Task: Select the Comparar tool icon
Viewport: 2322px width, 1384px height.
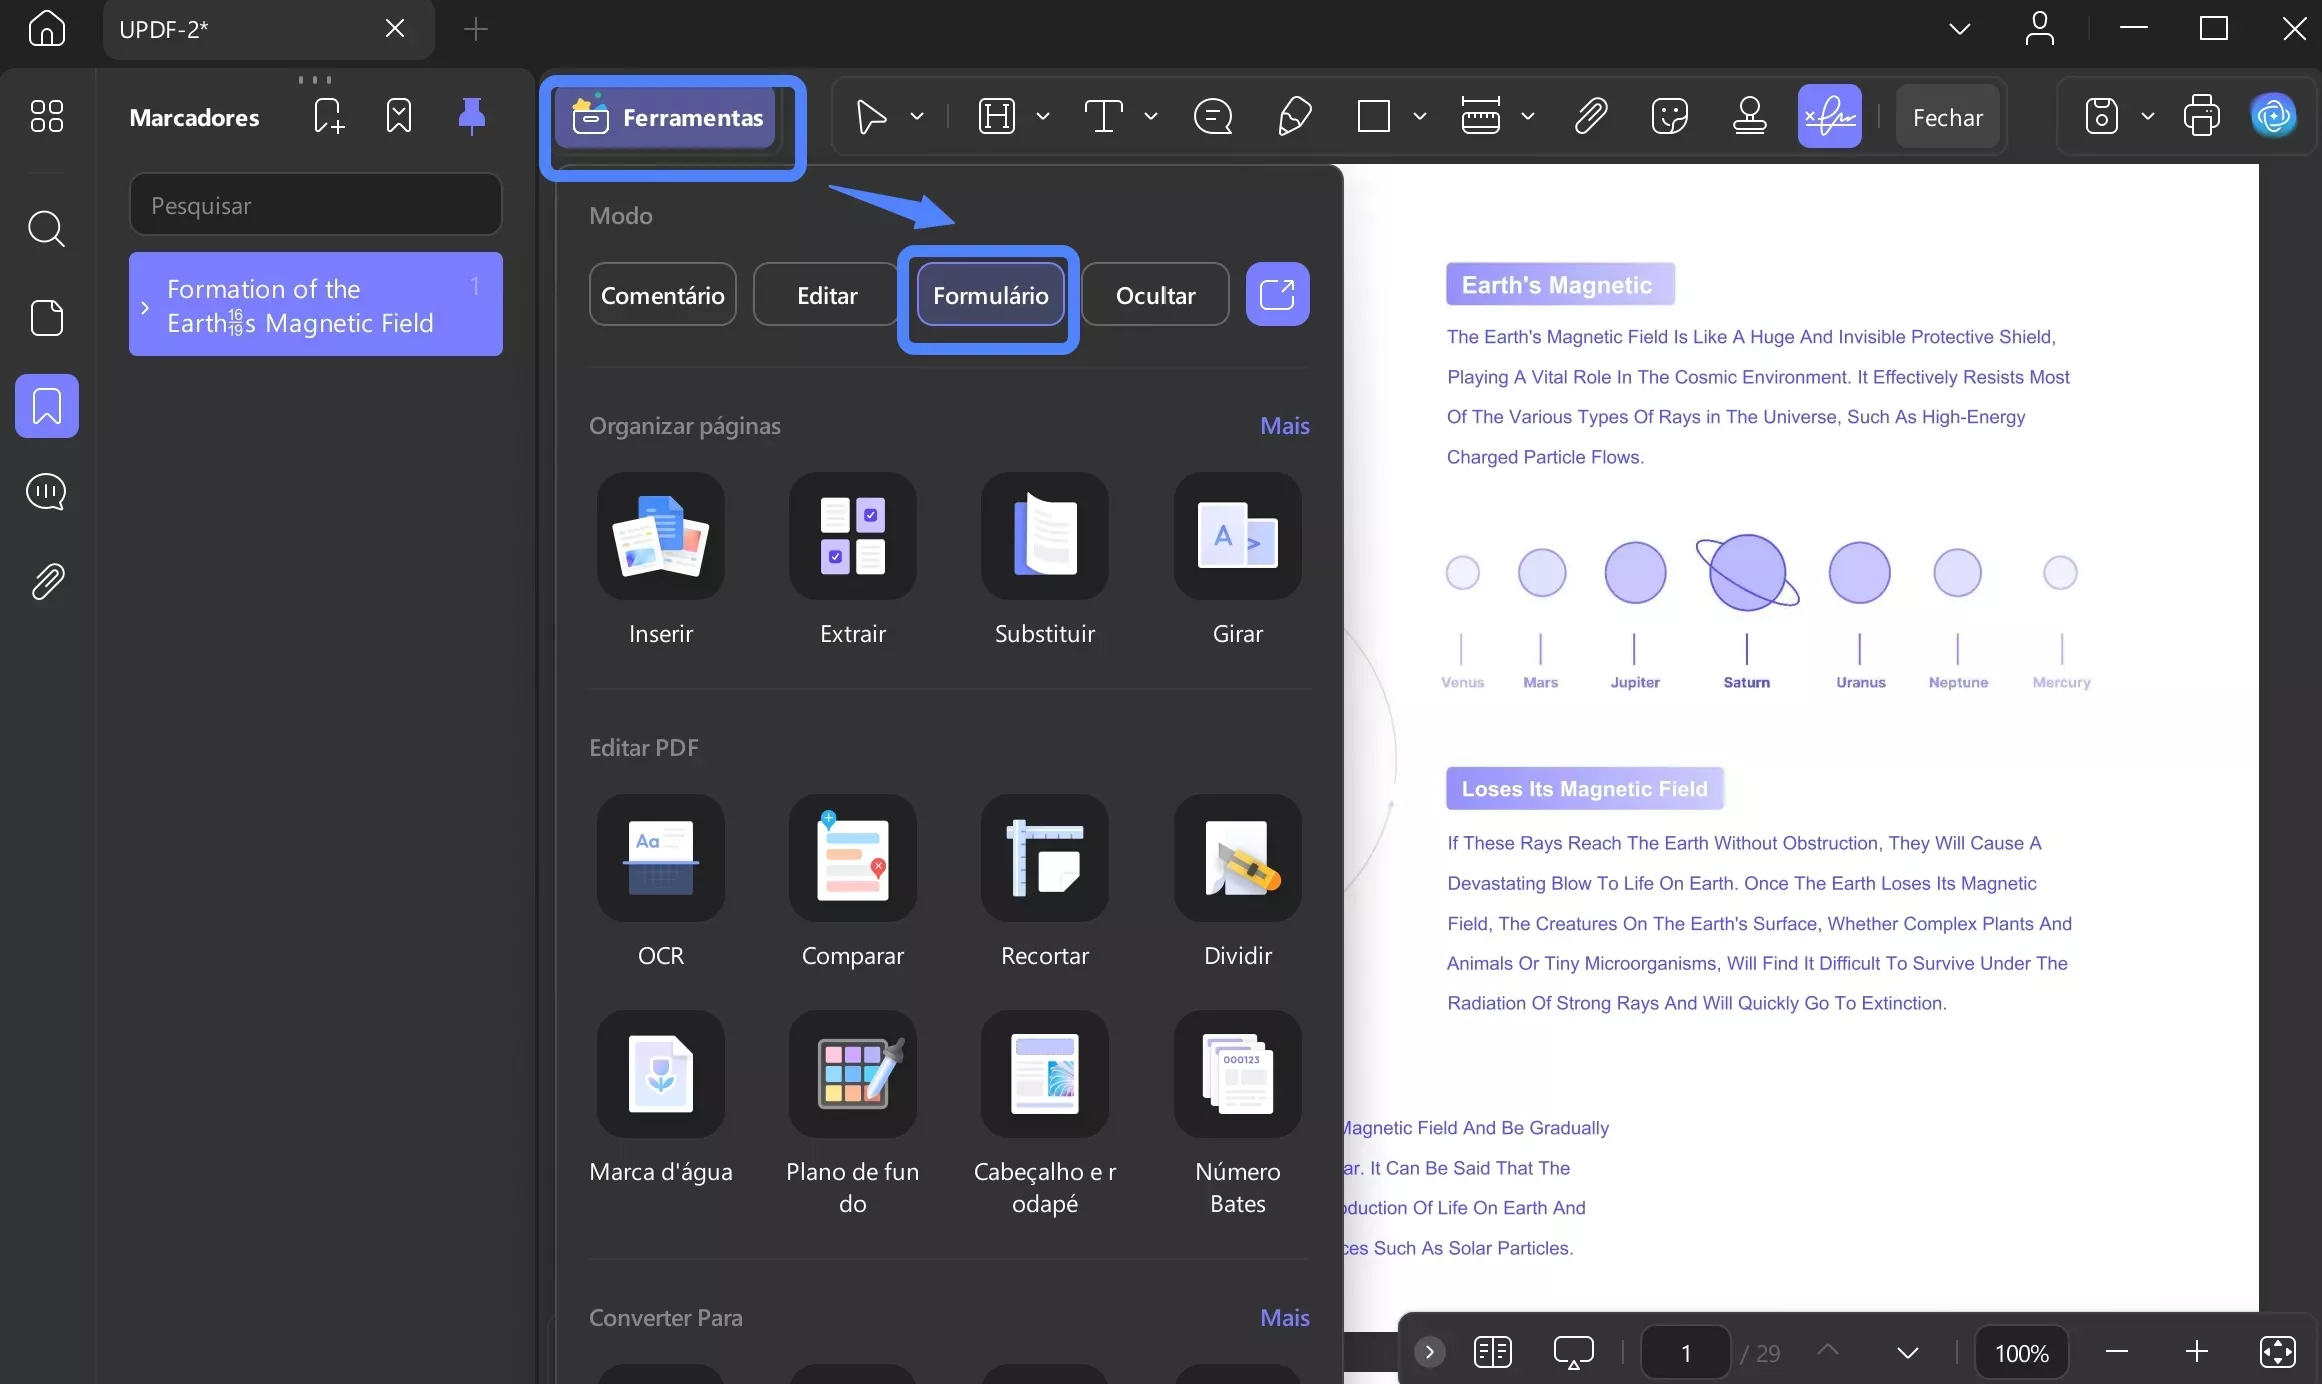Action: click(852, 858)
